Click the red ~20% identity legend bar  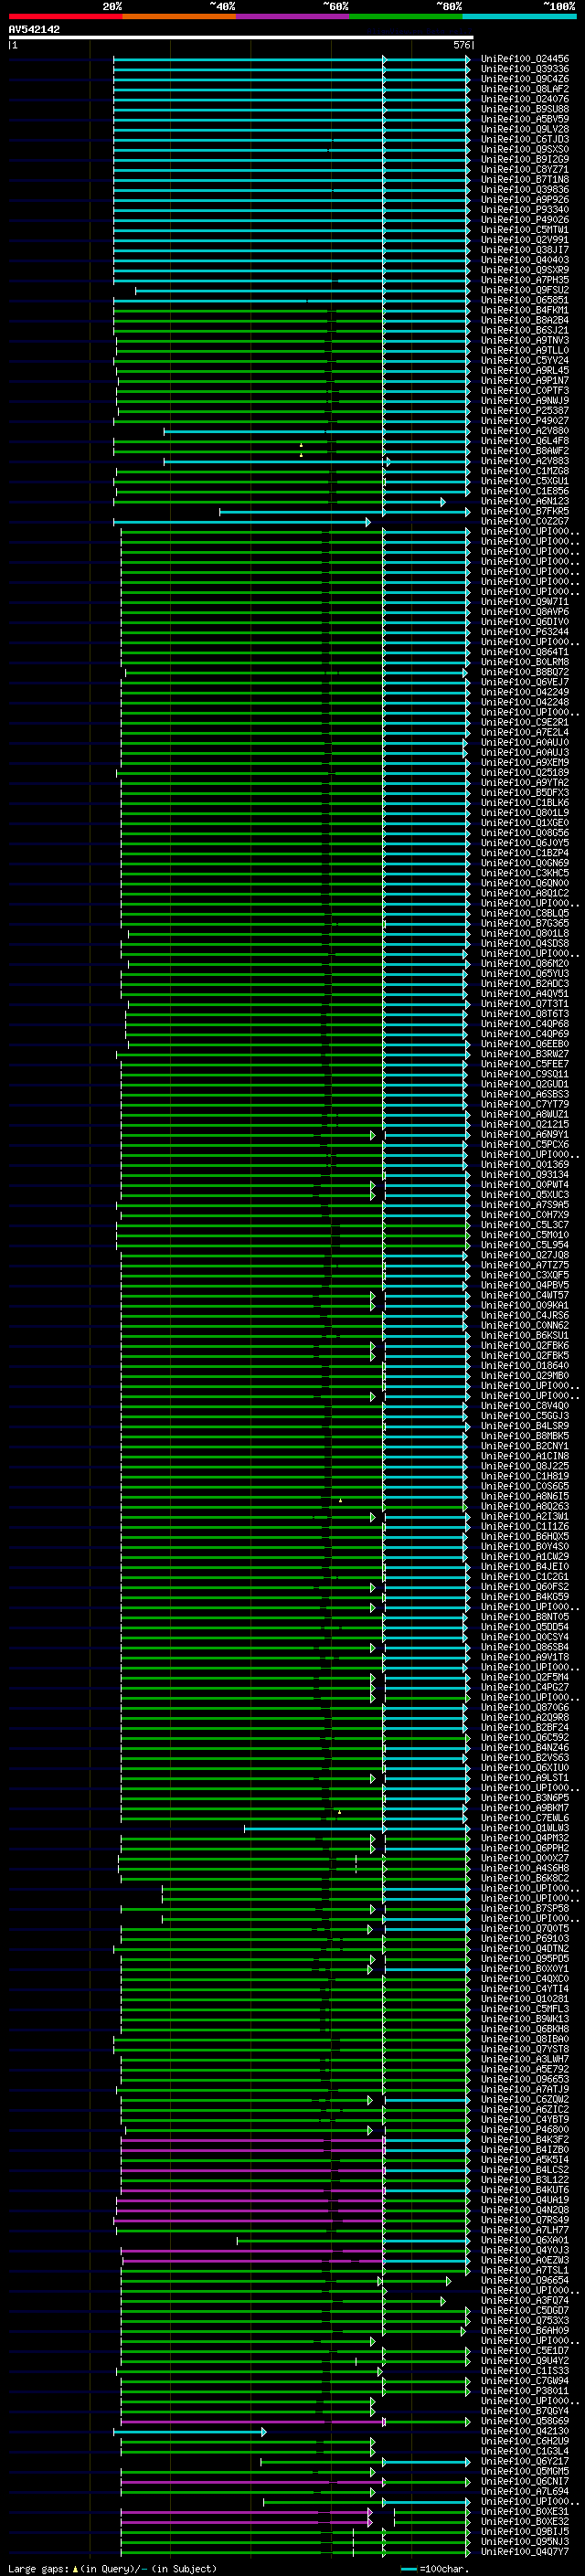pos(65,16)
